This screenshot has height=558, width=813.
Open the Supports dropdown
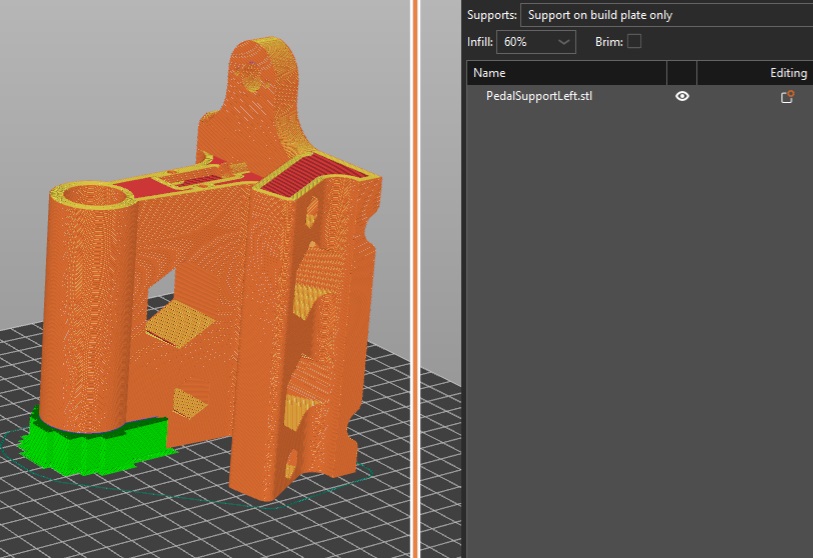point(665,15)
